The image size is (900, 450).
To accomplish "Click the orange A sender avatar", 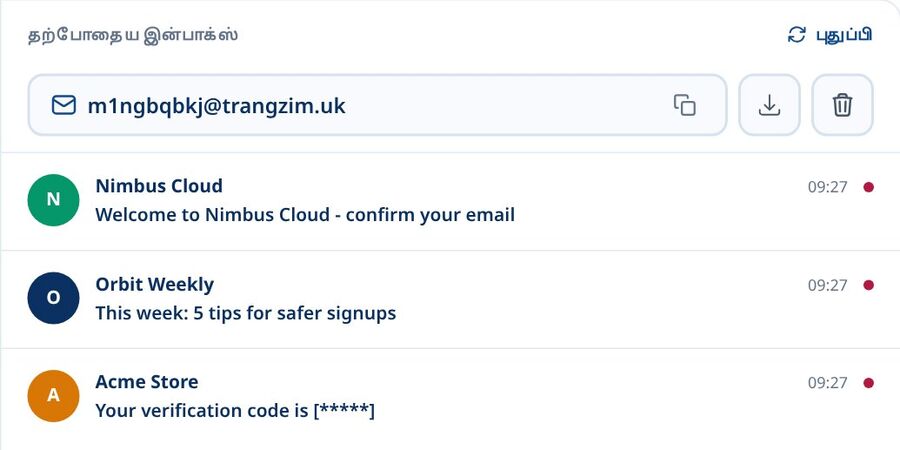I will click(x=53, y=395).
